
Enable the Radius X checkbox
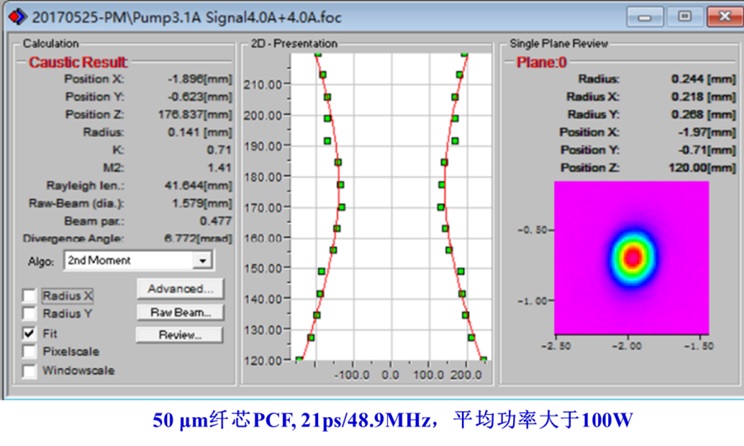(29, 296)
